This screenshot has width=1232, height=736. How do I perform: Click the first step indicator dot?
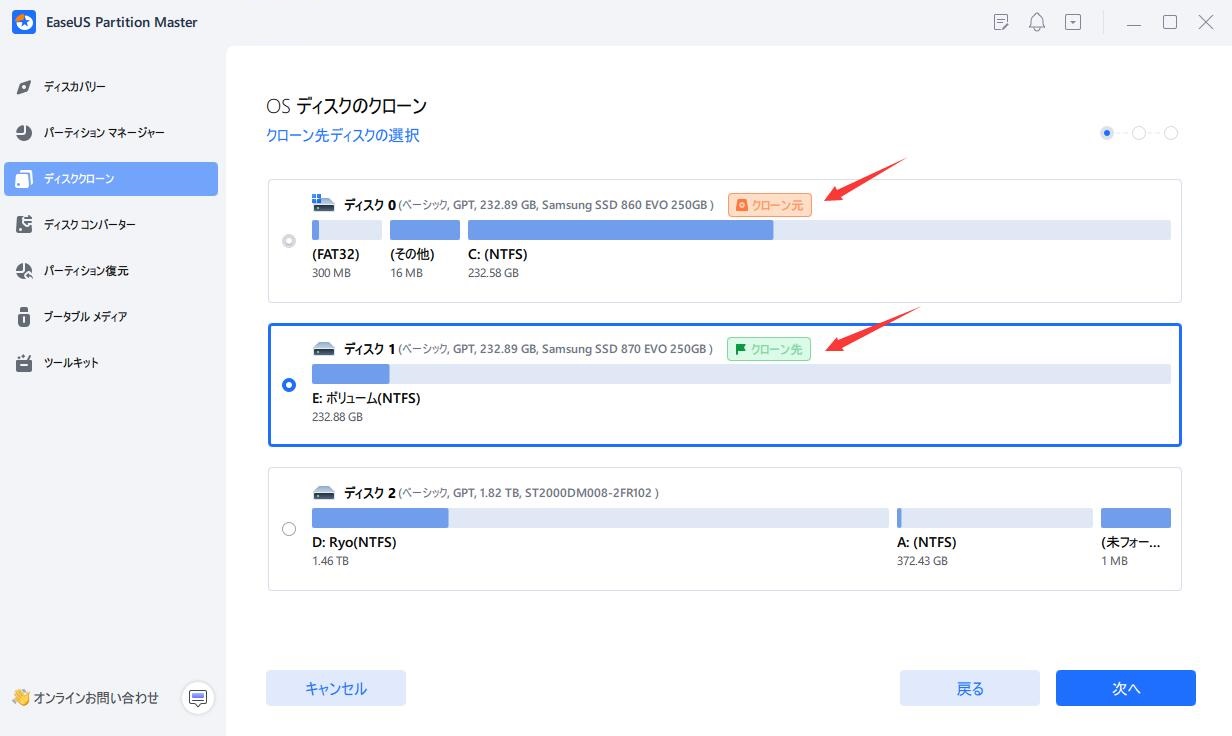point(1106,133)
